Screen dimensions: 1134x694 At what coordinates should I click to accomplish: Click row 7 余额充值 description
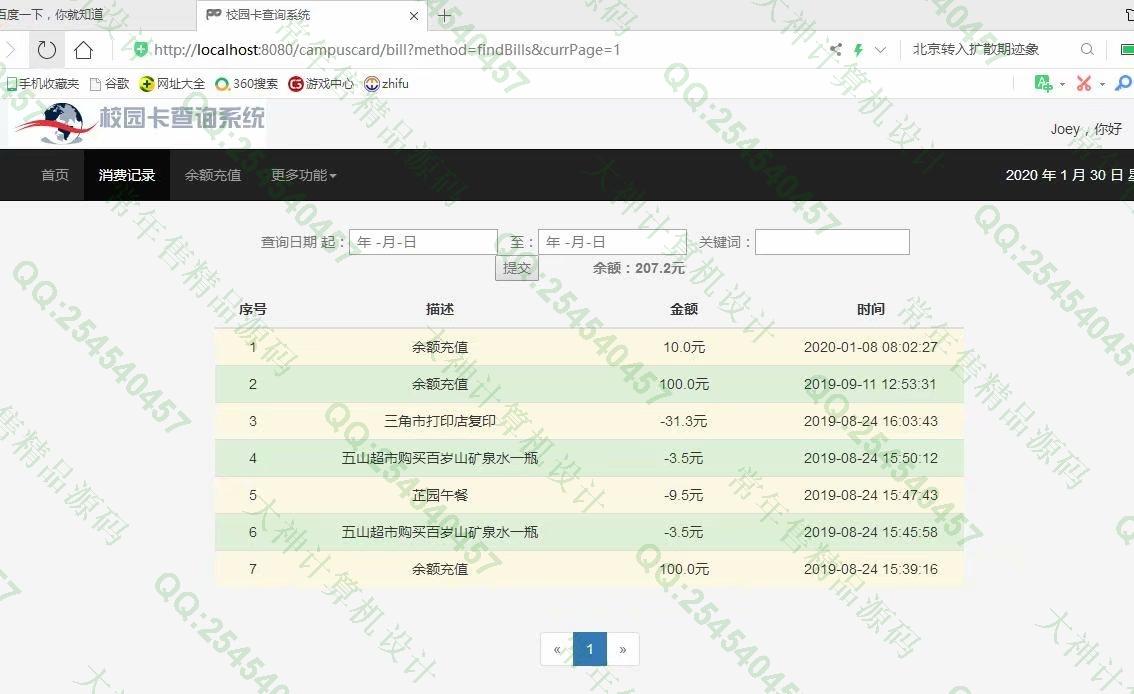[440, 570]
